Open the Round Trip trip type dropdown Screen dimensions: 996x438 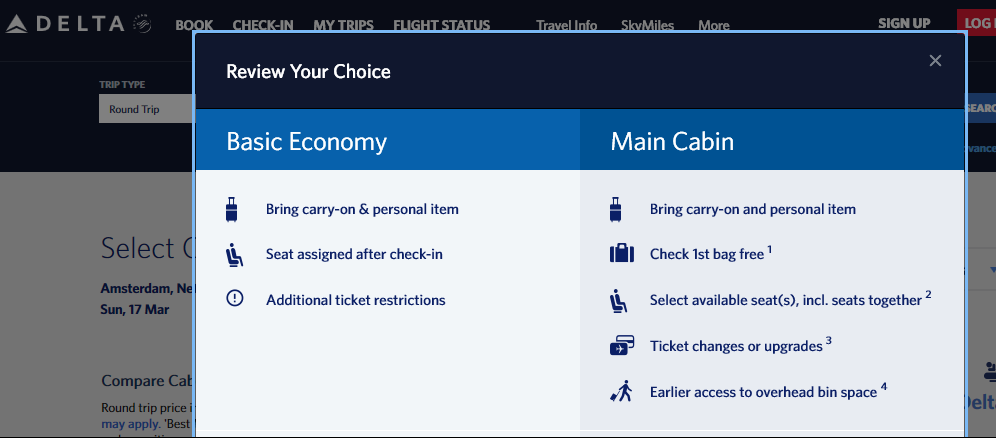click(x=146, y=109)
